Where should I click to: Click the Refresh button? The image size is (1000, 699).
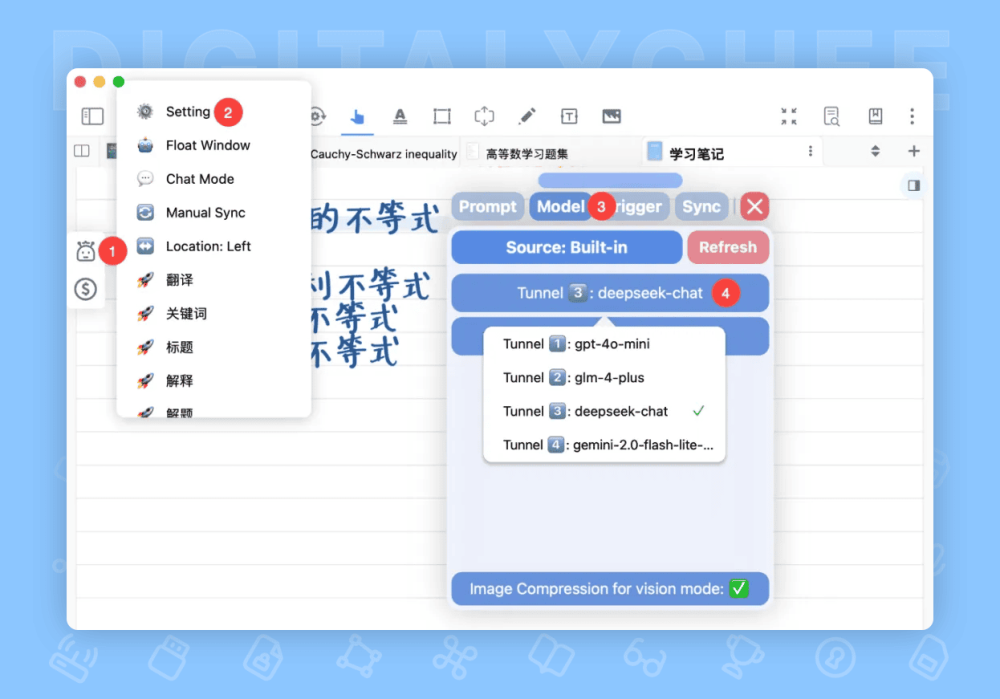pos(728,247)
